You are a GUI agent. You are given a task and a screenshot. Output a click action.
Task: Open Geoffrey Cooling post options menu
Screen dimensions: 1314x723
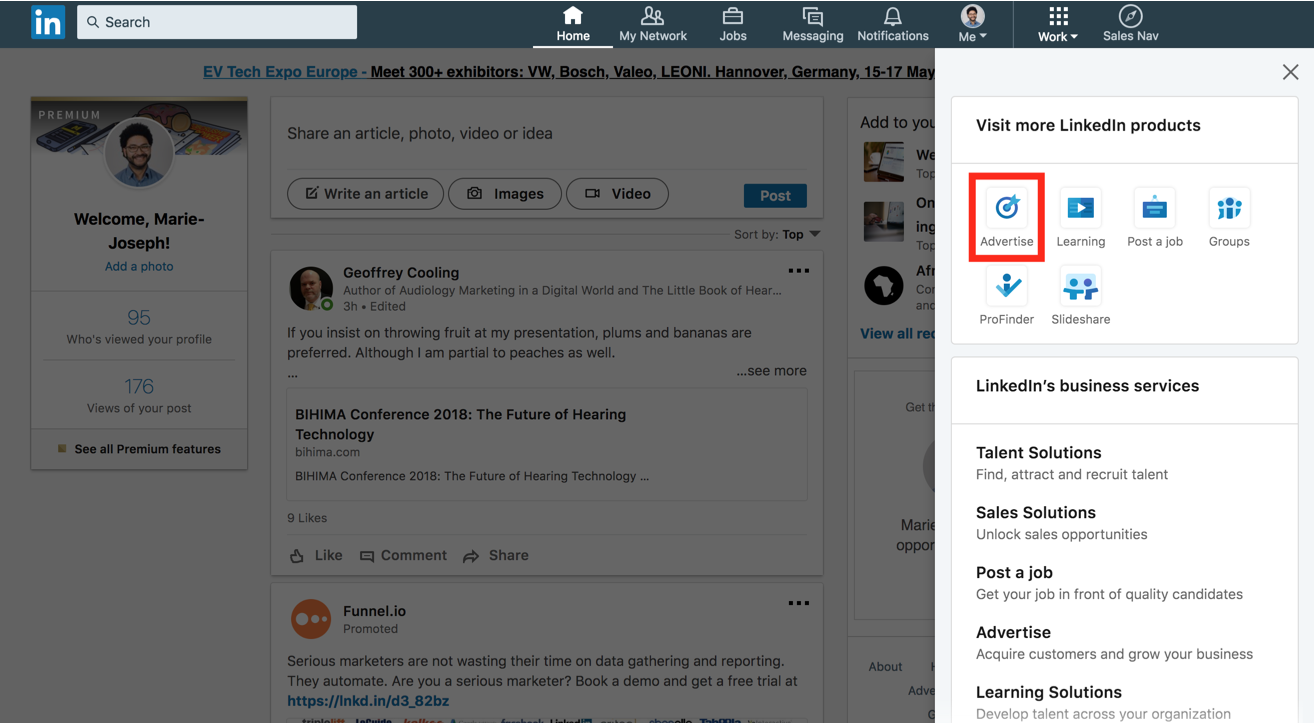click(x=798, y=271)
